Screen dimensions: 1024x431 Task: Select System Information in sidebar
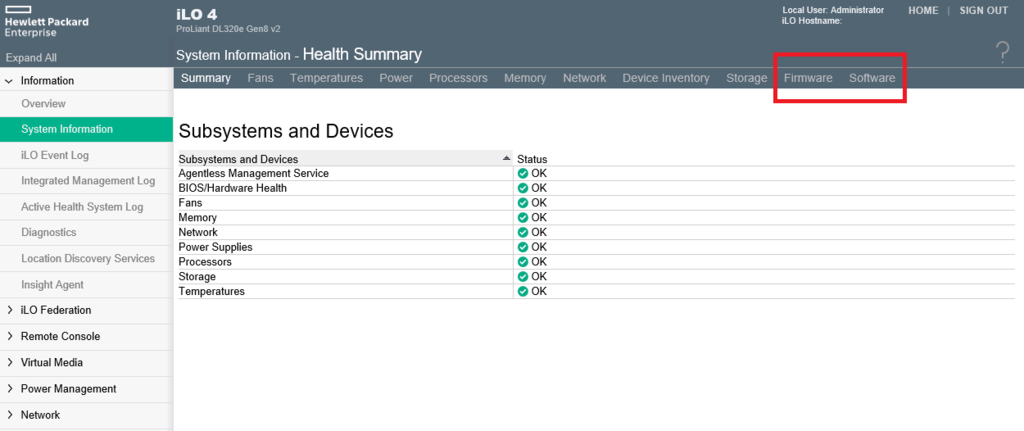pos(86,129)
